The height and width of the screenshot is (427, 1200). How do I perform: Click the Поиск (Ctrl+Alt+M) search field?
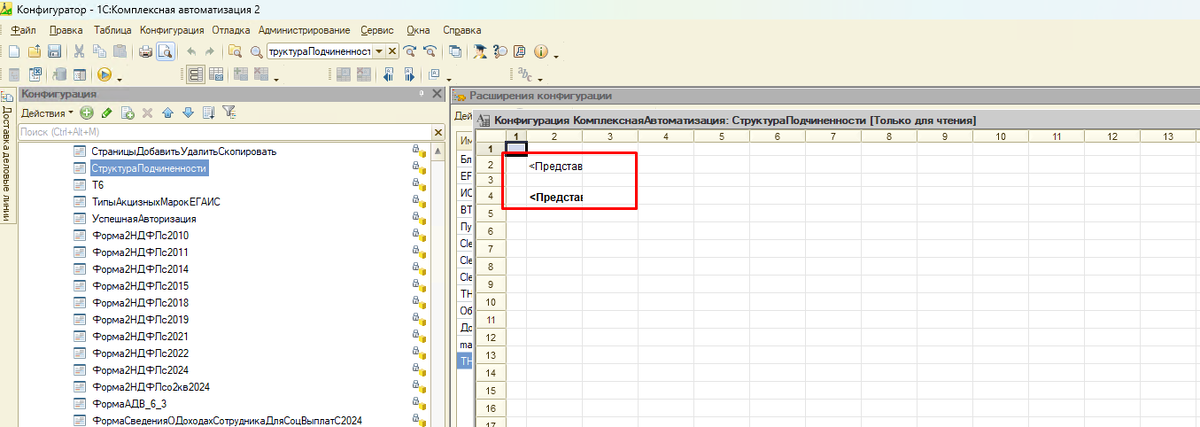click(x=224, y=131)
